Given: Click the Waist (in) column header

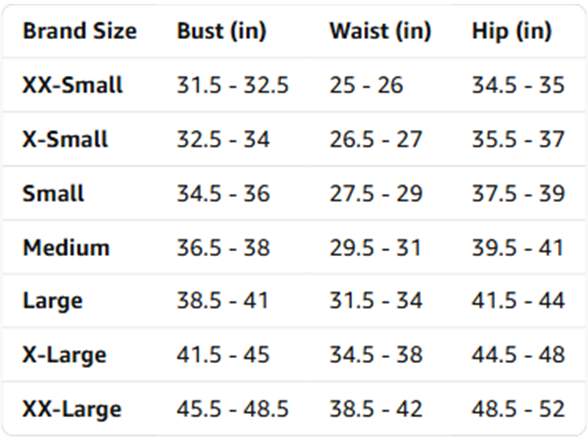Looking at the screenshot, I should pos(380,31).
